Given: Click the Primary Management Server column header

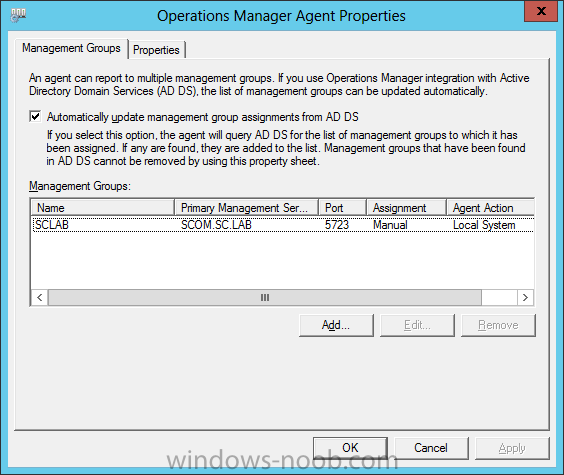Looking at the screenshot, I should tap(247, 208).
